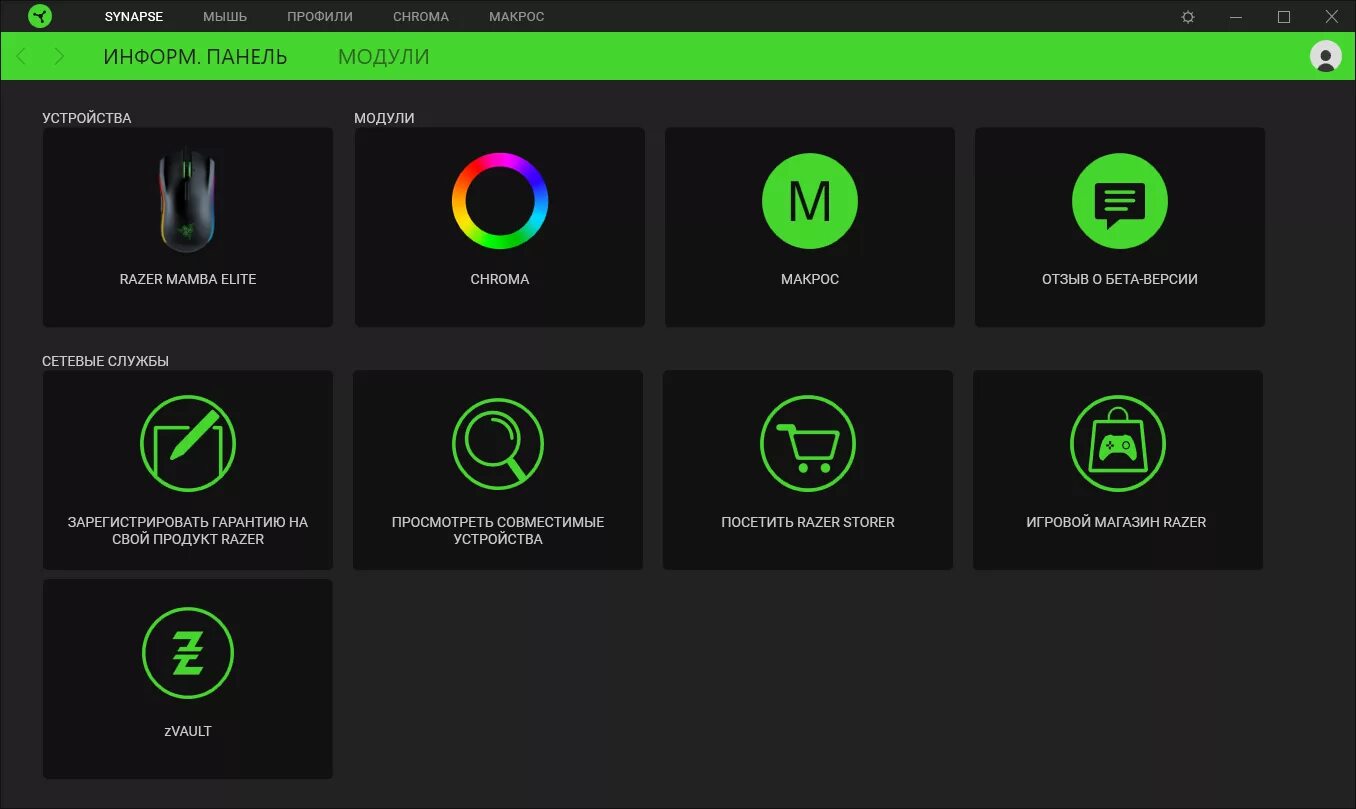Click the Razer logo icon
This screenshot has width=1356, height=809.
(40, 16)
